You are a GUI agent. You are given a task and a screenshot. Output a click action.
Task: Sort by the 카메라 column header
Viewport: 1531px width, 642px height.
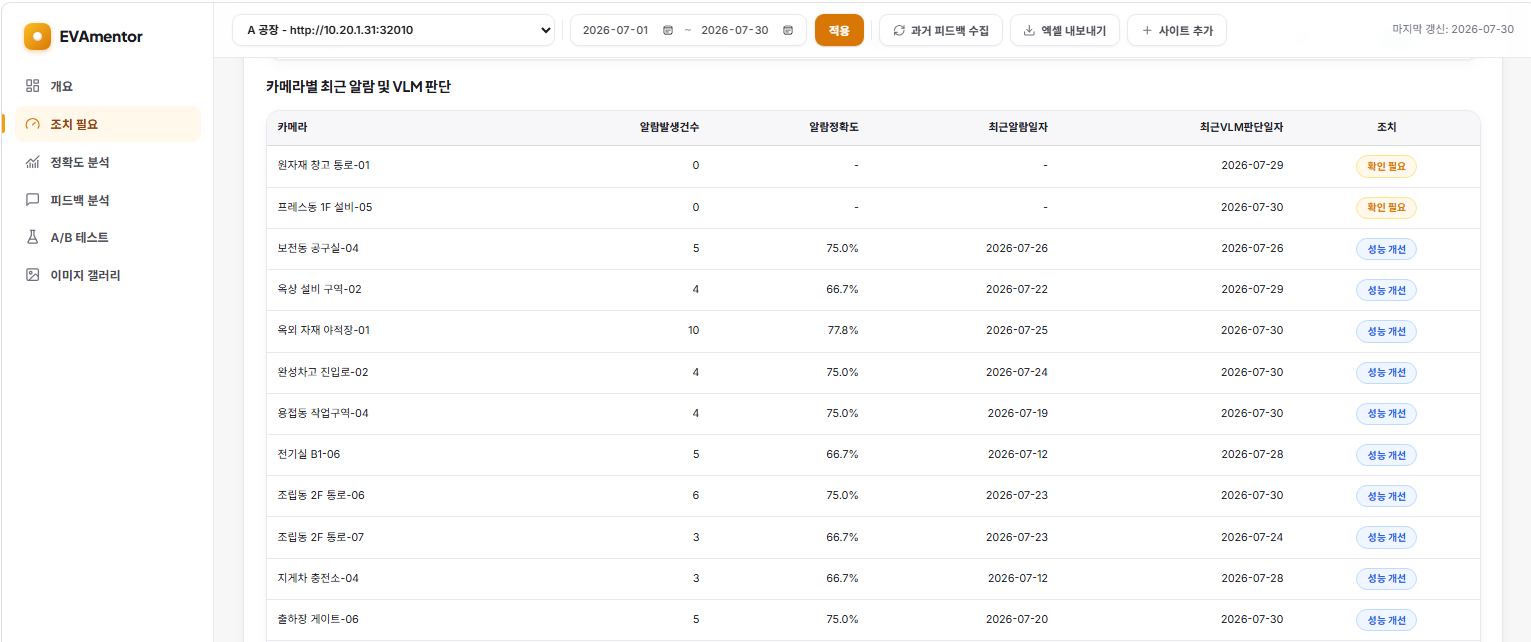(x=292, y=128)
